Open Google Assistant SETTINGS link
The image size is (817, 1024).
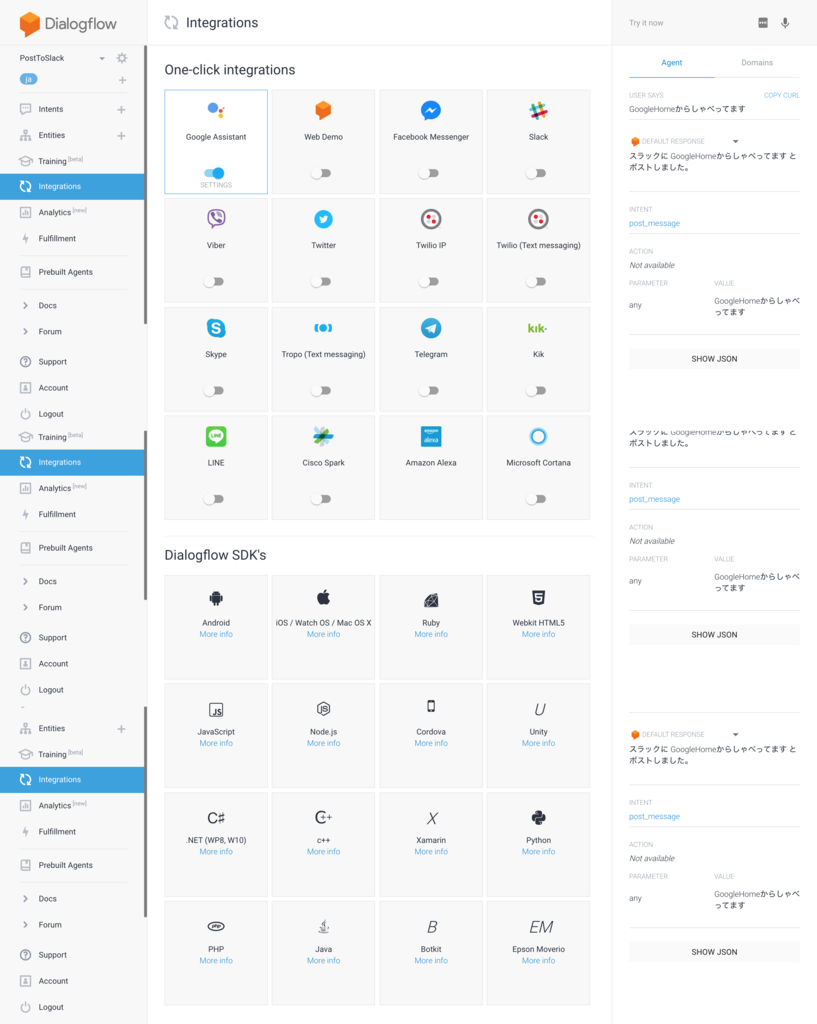pos(216,185)
